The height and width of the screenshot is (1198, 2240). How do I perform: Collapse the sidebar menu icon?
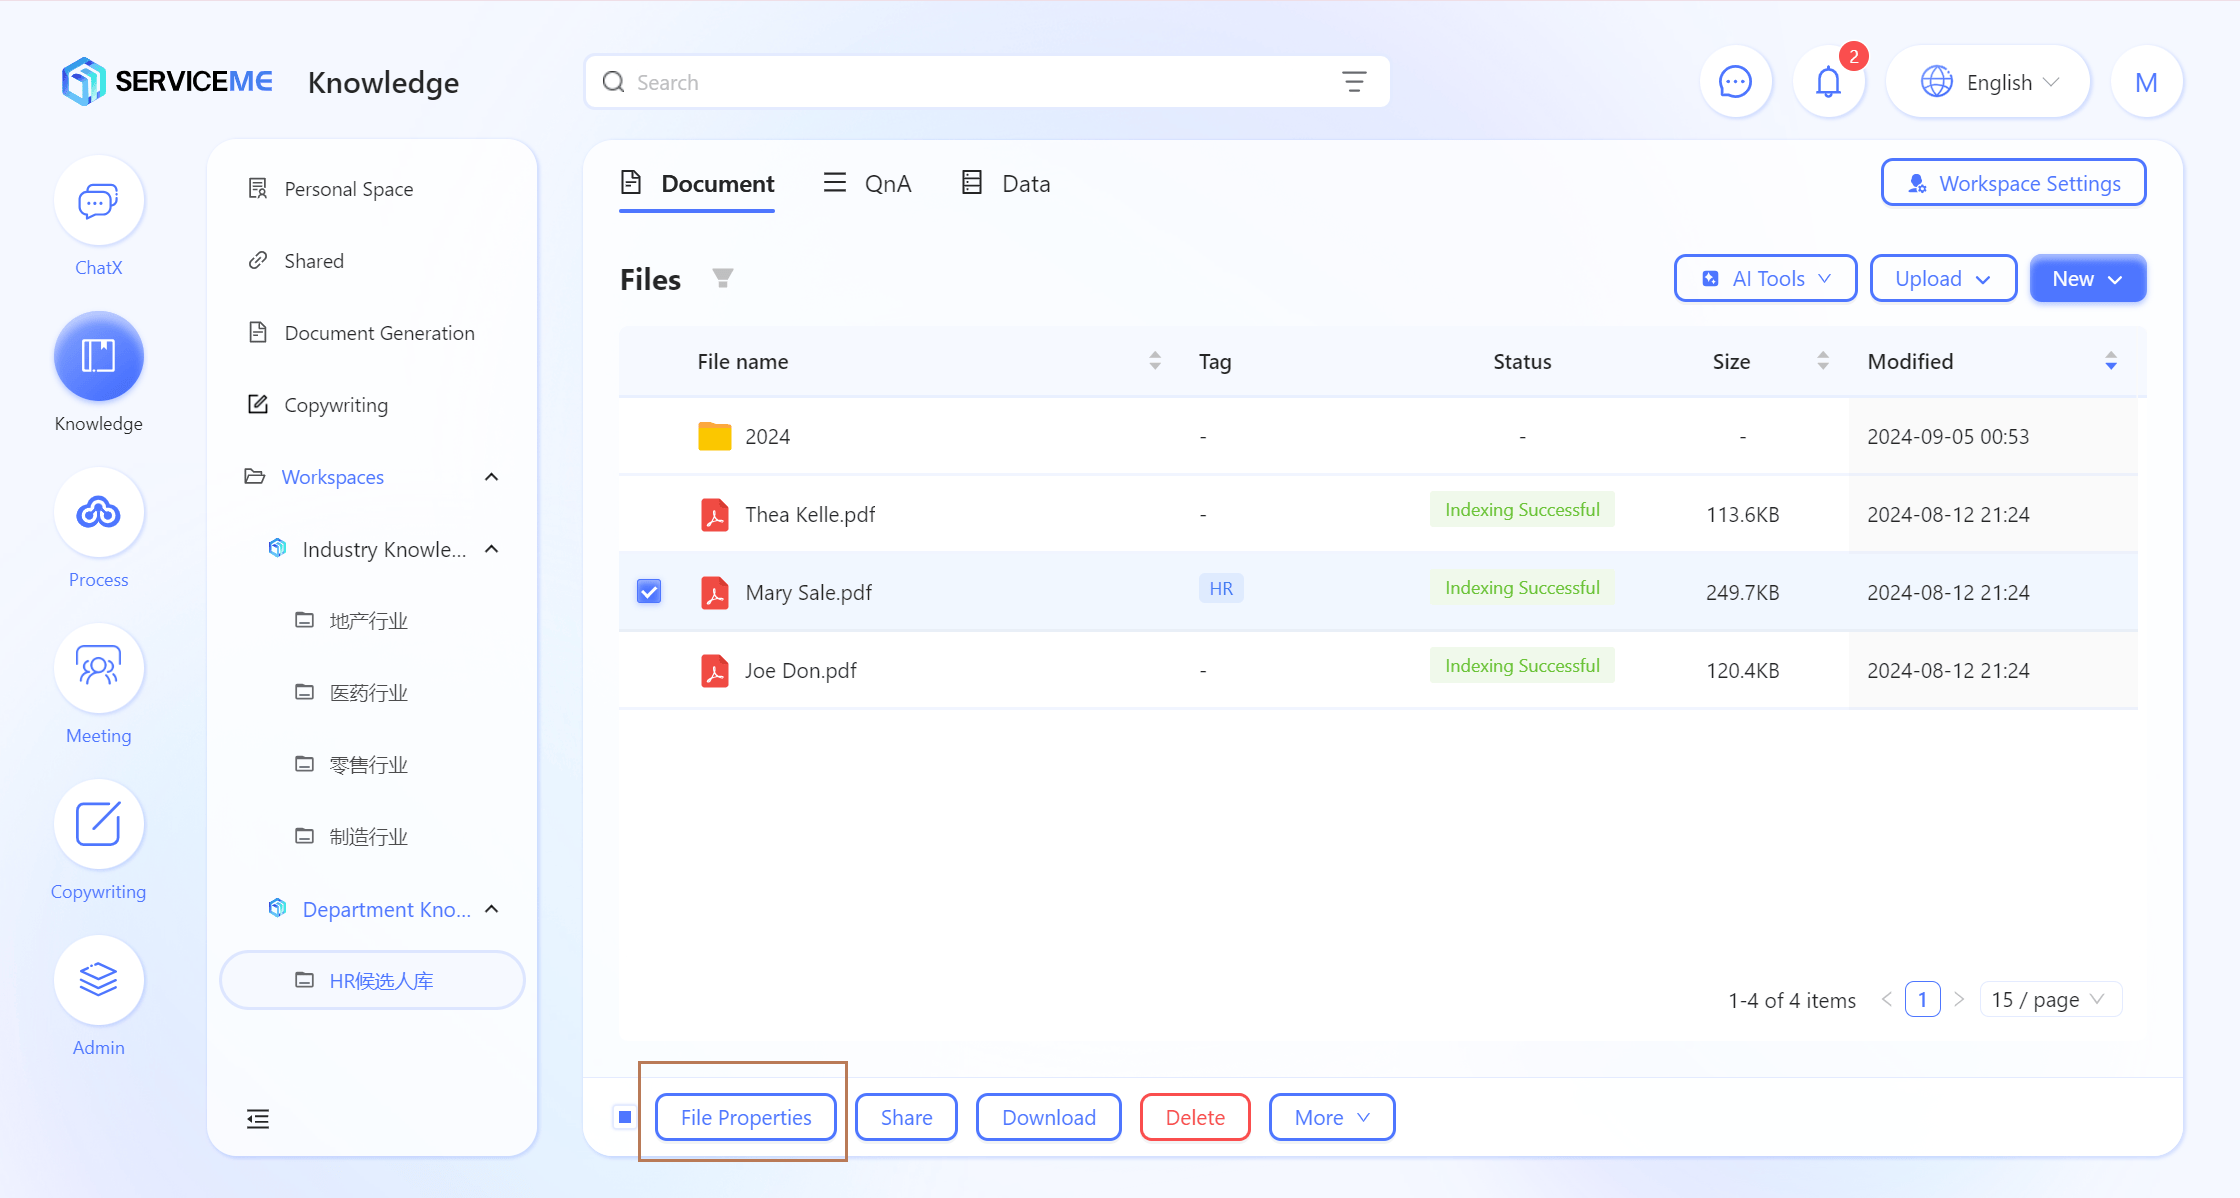[x=258, y=1118]
